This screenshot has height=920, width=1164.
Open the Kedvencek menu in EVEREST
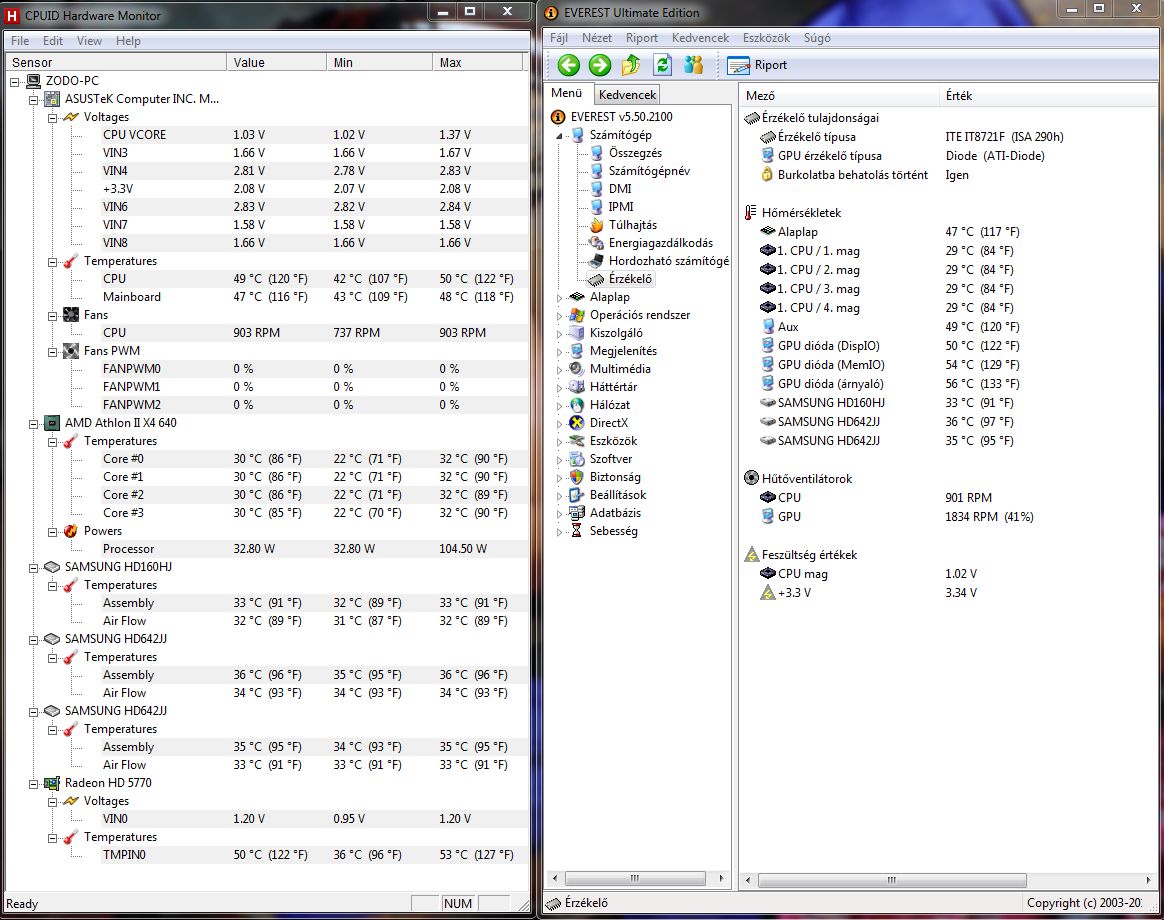pyautogui.click(x=700, y=38)
